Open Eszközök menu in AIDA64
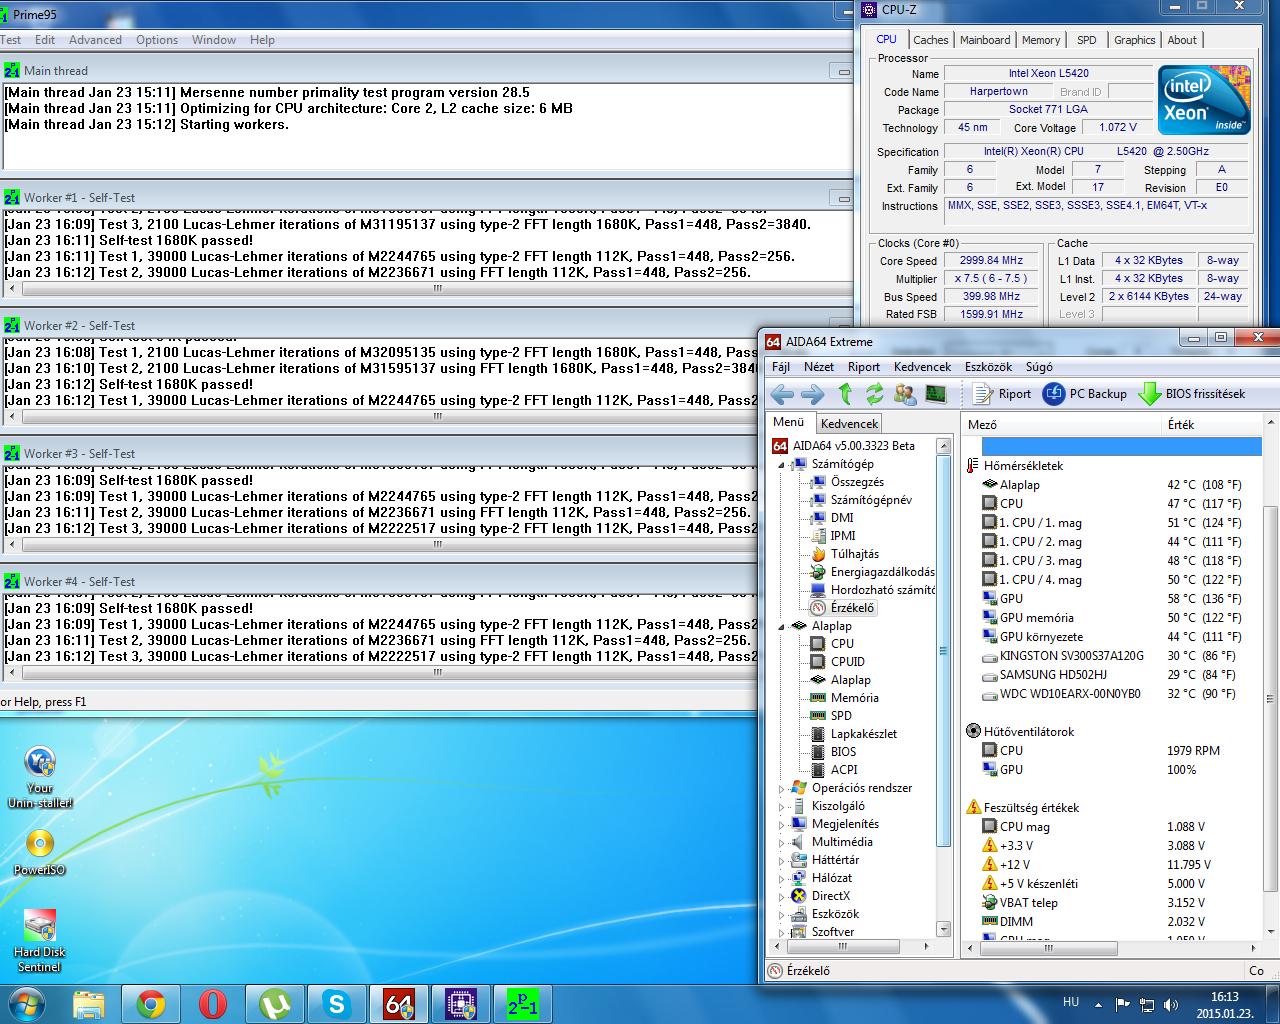This screenshot has height=1024, width=1280. pos(988,367)
